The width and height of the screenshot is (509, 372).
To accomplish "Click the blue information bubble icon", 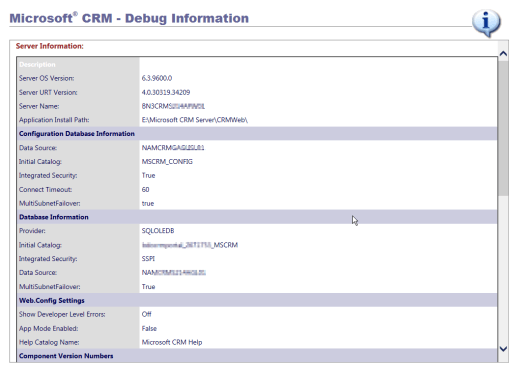I will pos(486,23).
